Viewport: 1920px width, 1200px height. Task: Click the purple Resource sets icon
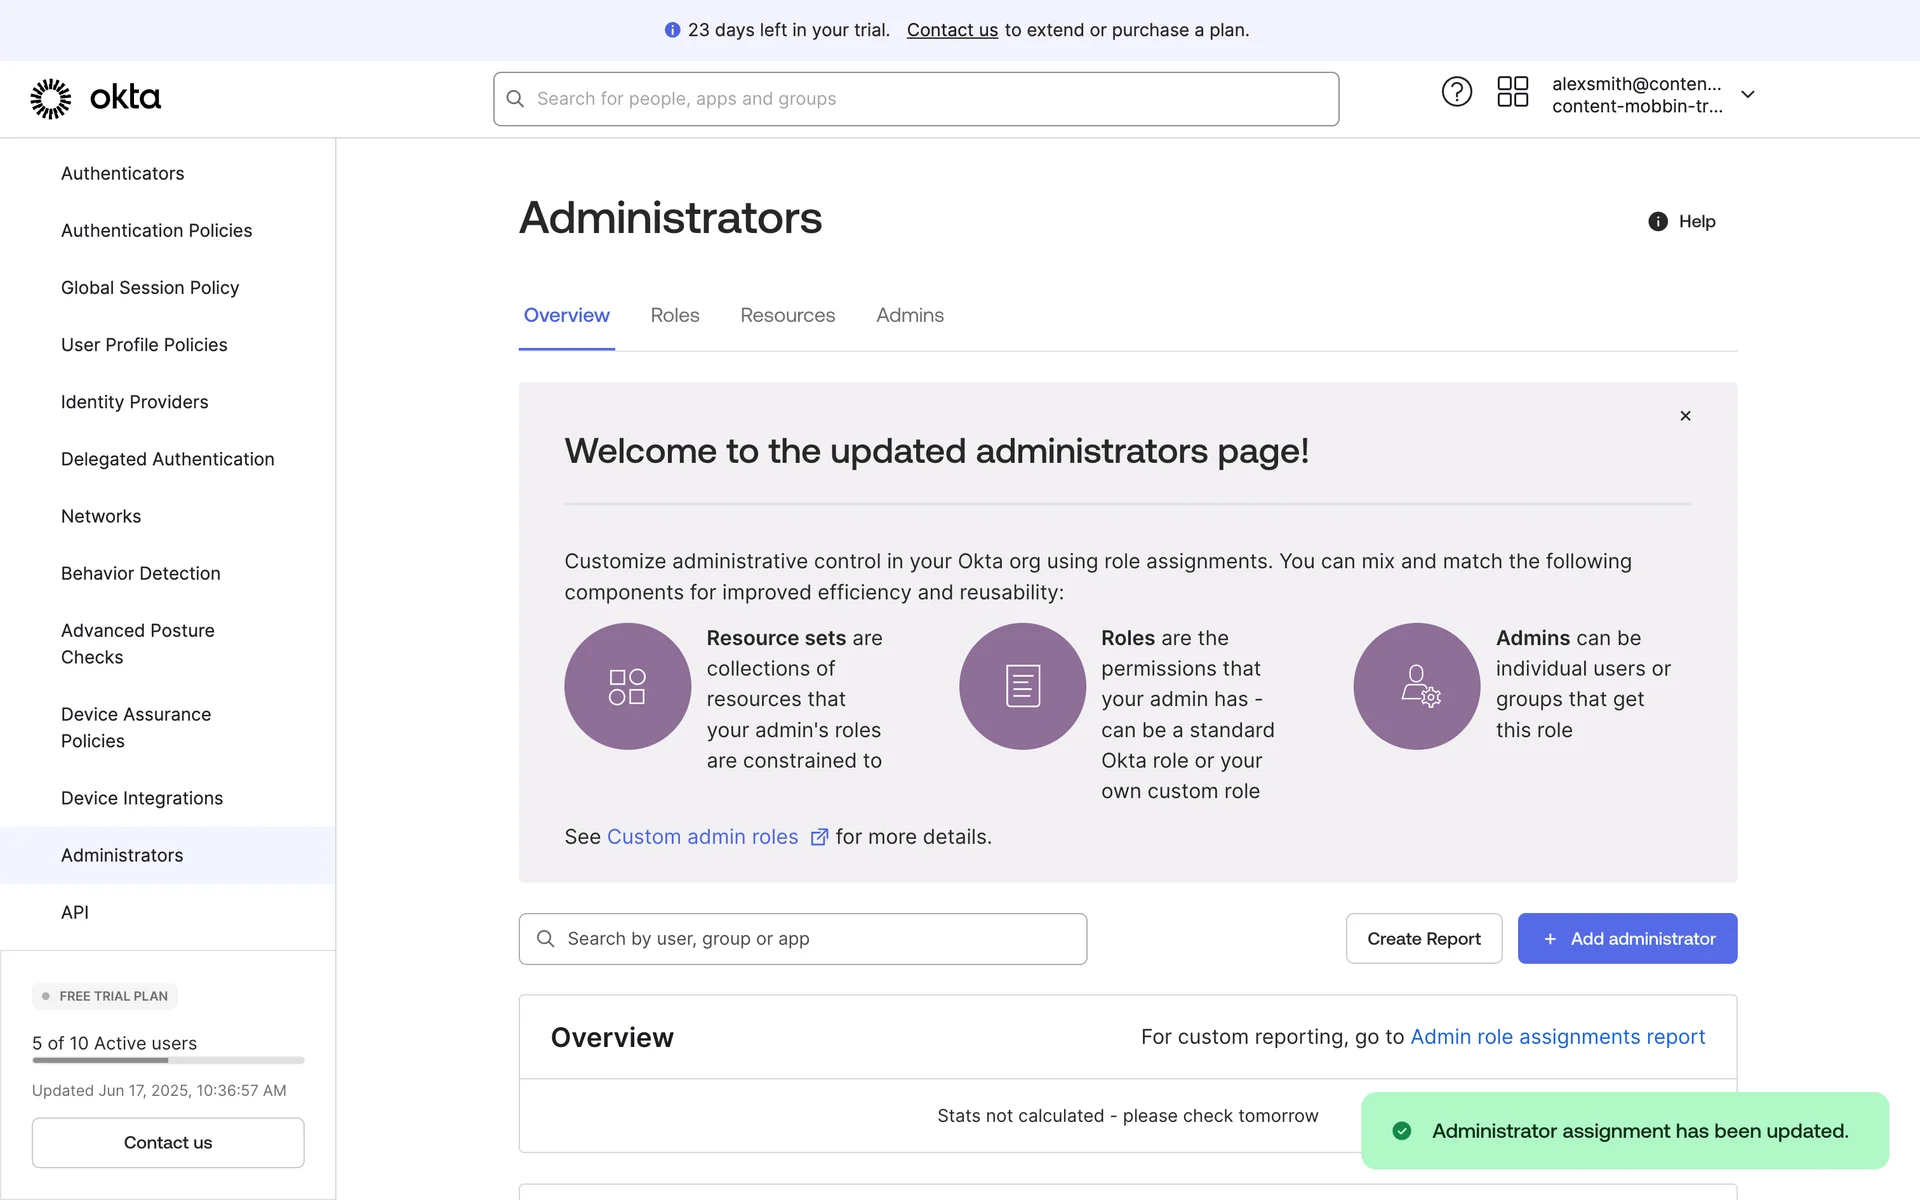[627, 686]
